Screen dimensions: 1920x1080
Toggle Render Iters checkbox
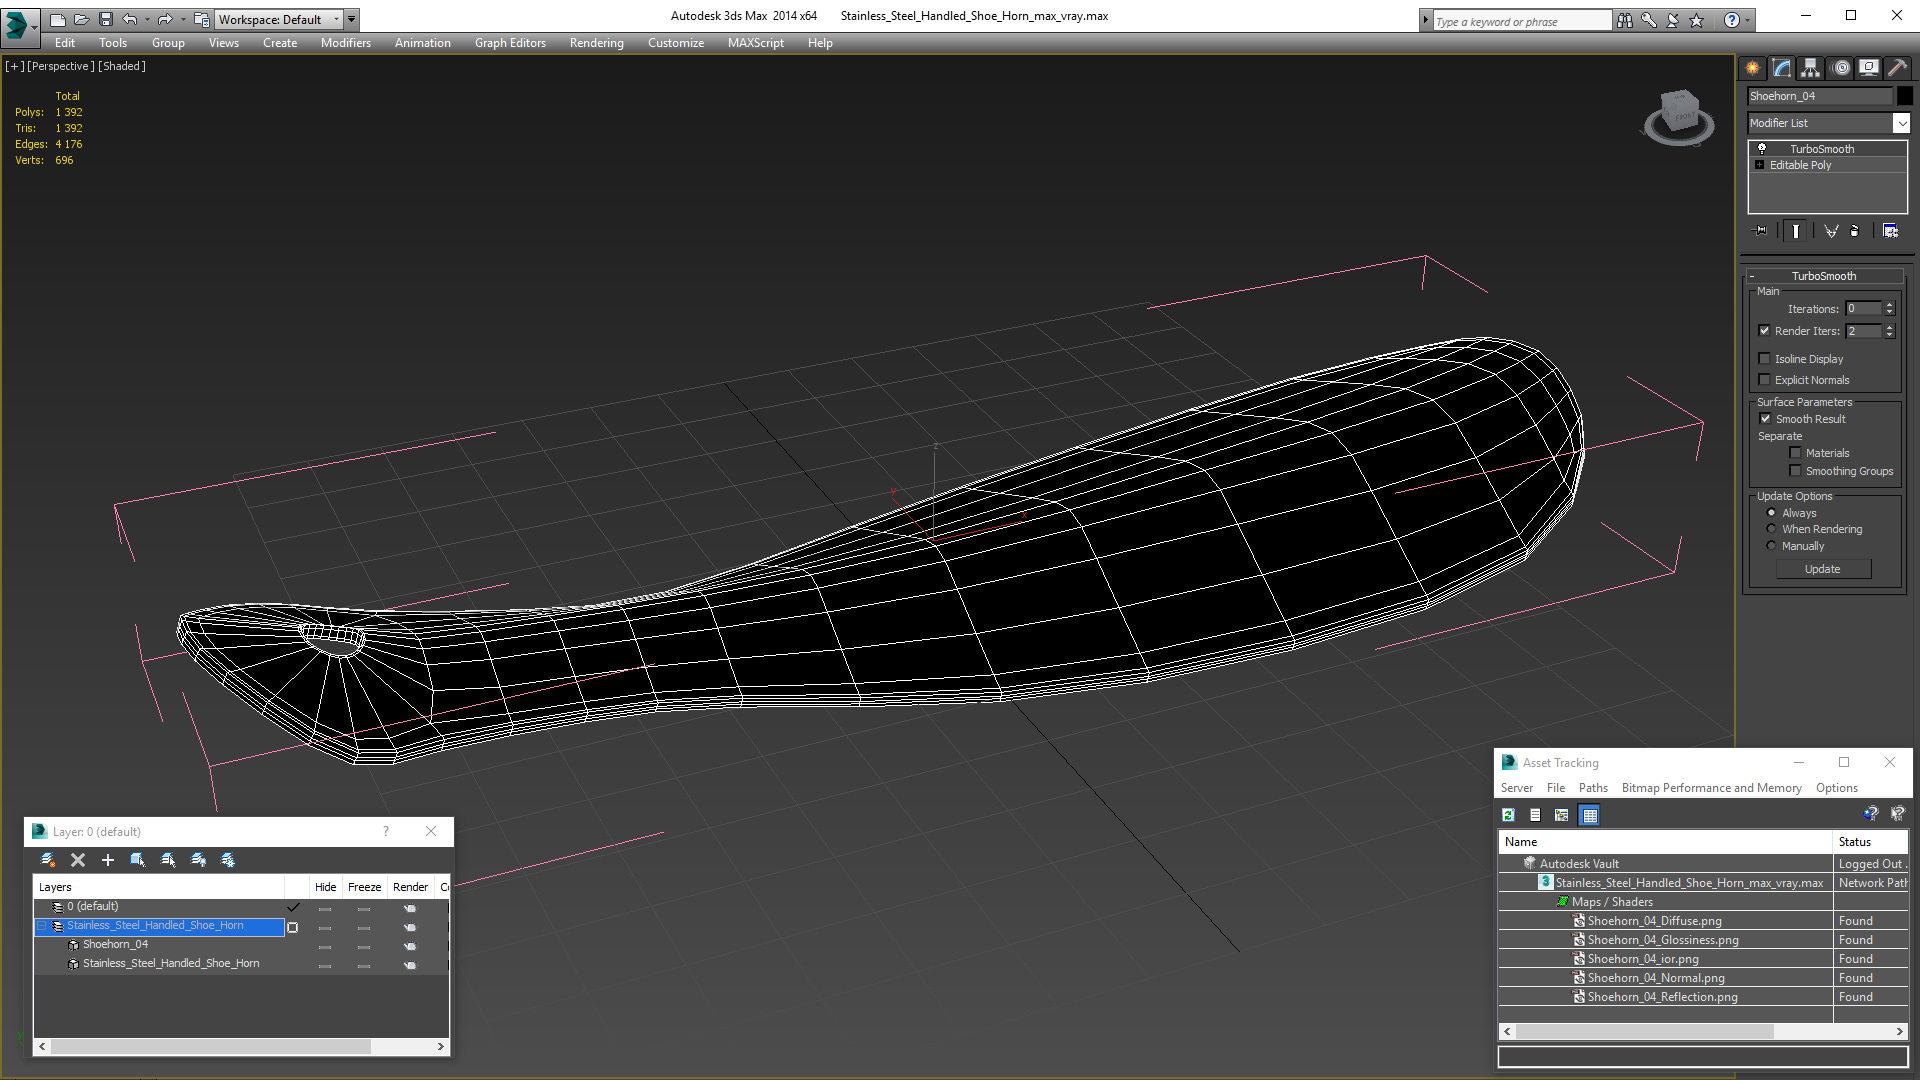click(1764, 331)
